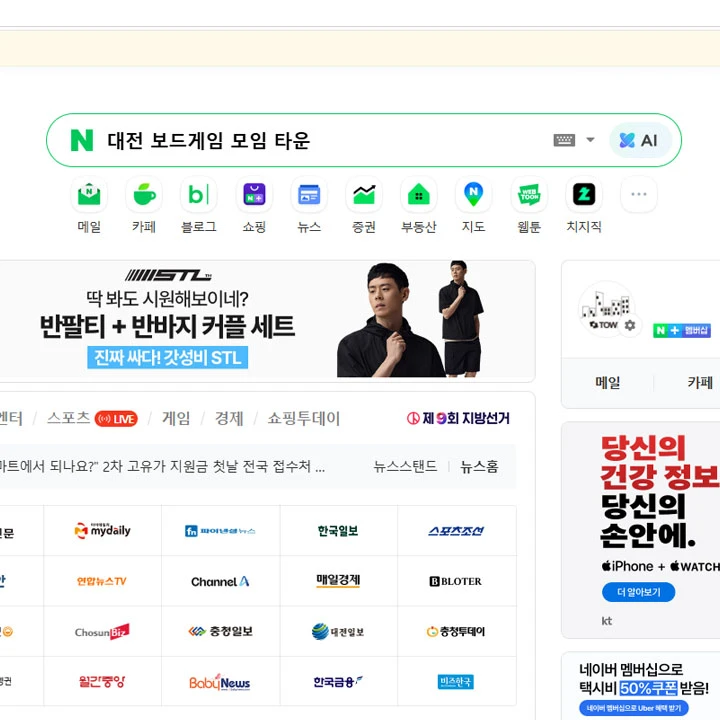Click the N+ membership badge
Viewport: 720px width, 720px height.
coord(682,330)
